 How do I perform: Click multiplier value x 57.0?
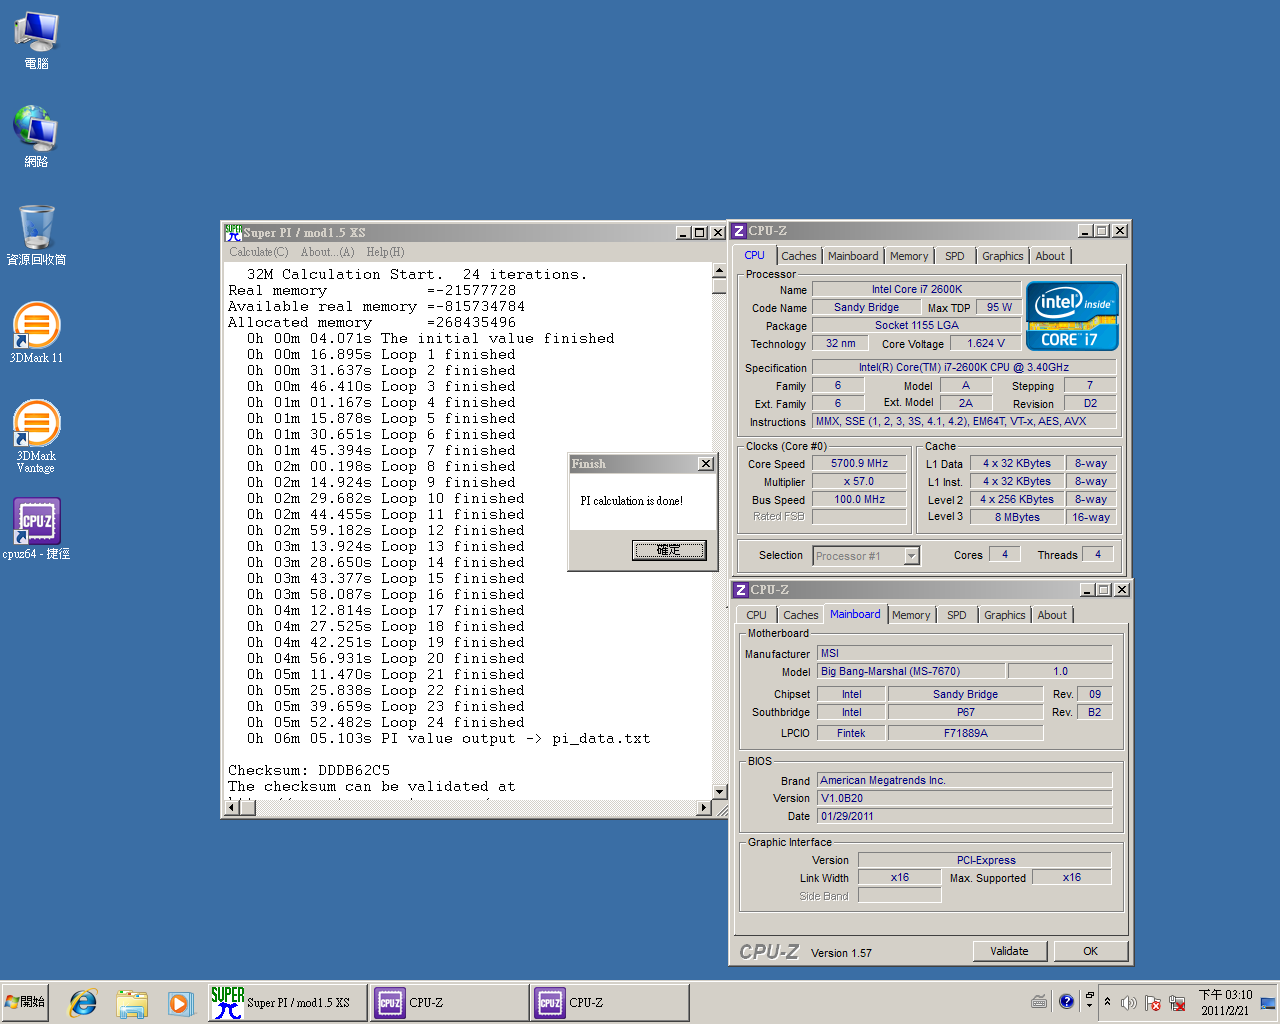860,481
